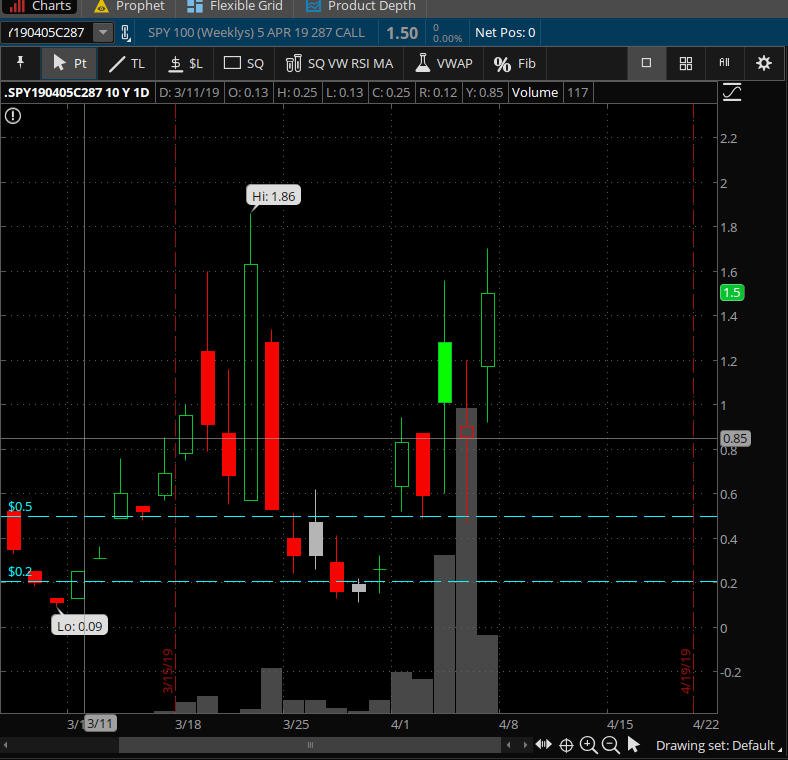The width and height of the screenshot is (788, 760).
Task: Switch to single chart layout square icon
Action: [646, 63]
